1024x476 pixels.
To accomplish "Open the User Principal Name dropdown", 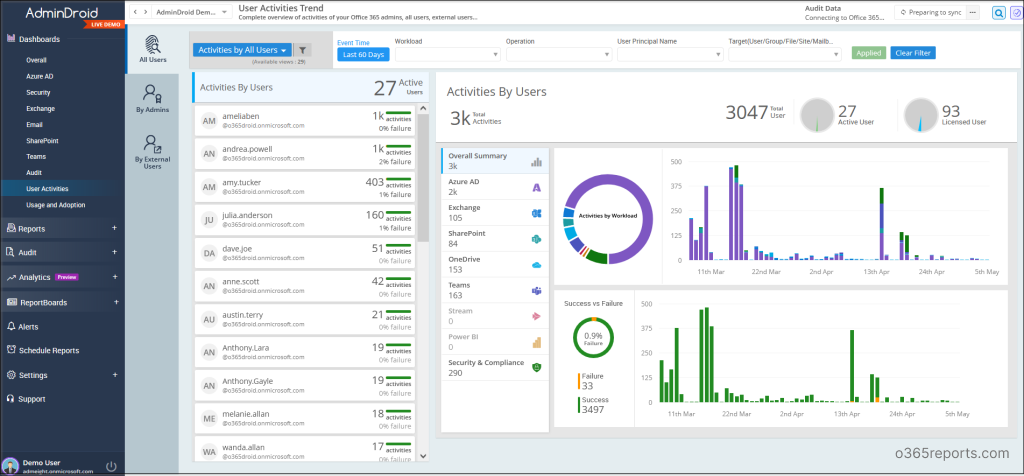I will [x=670, y=54].
